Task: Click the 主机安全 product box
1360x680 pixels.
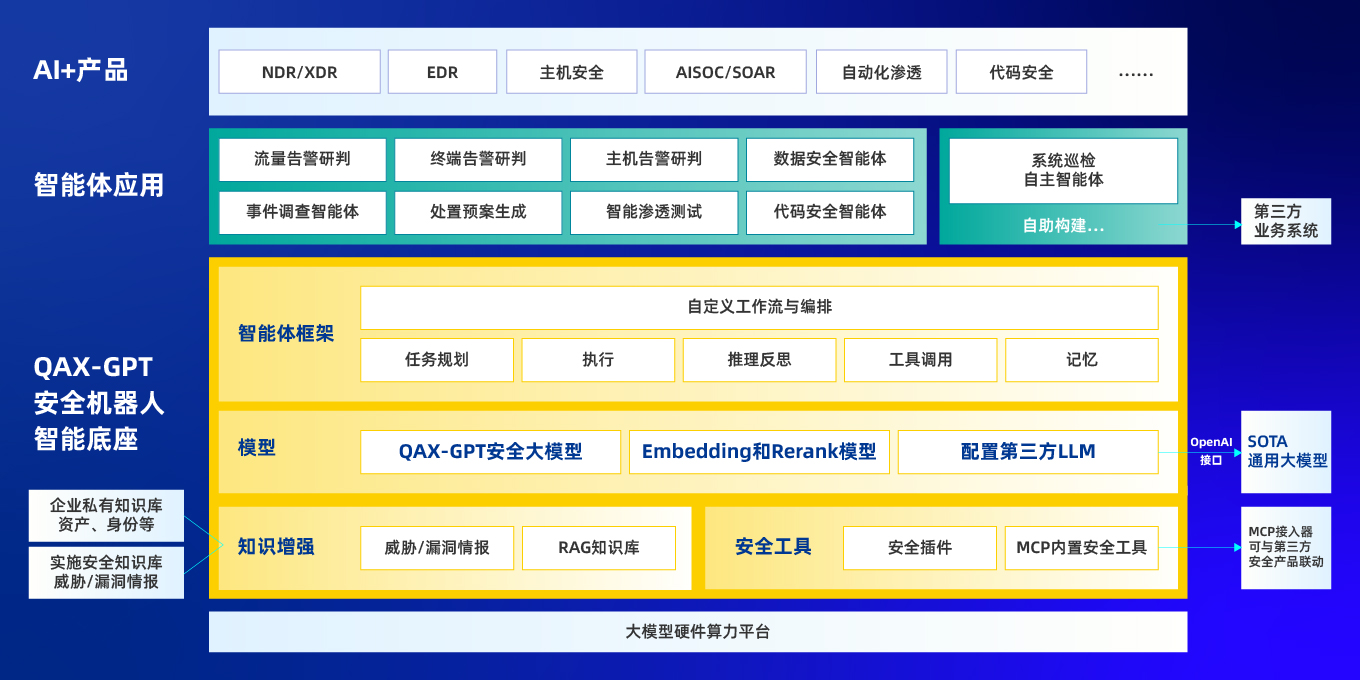Action: click(x=572, y=72)
